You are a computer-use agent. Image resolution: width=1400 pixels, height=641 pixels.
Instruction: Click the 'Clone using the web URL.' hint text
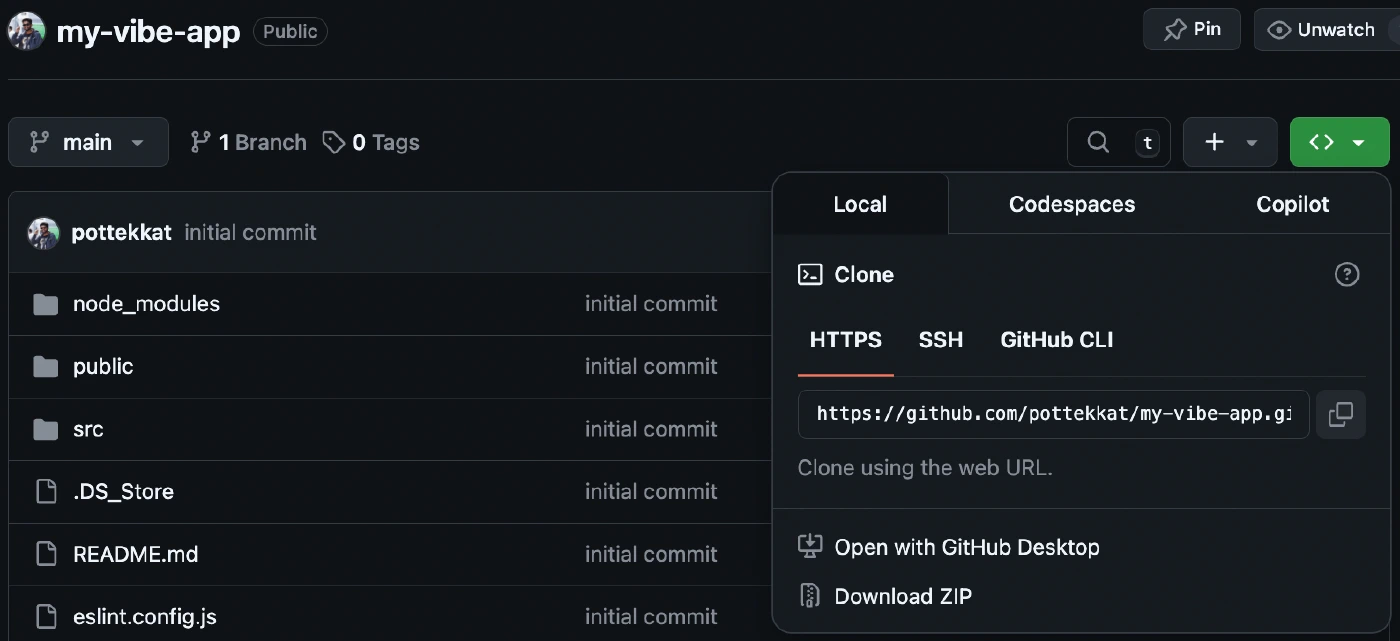tap(925, 467)
